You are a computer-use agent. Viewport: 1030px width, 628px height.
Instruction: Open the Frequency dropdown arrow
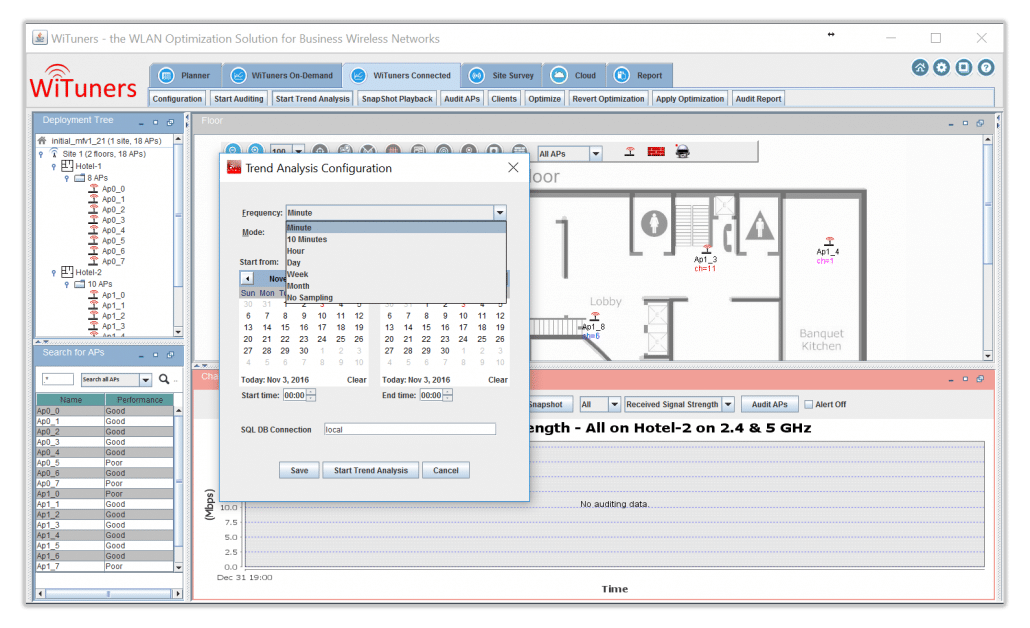point(500,213)
